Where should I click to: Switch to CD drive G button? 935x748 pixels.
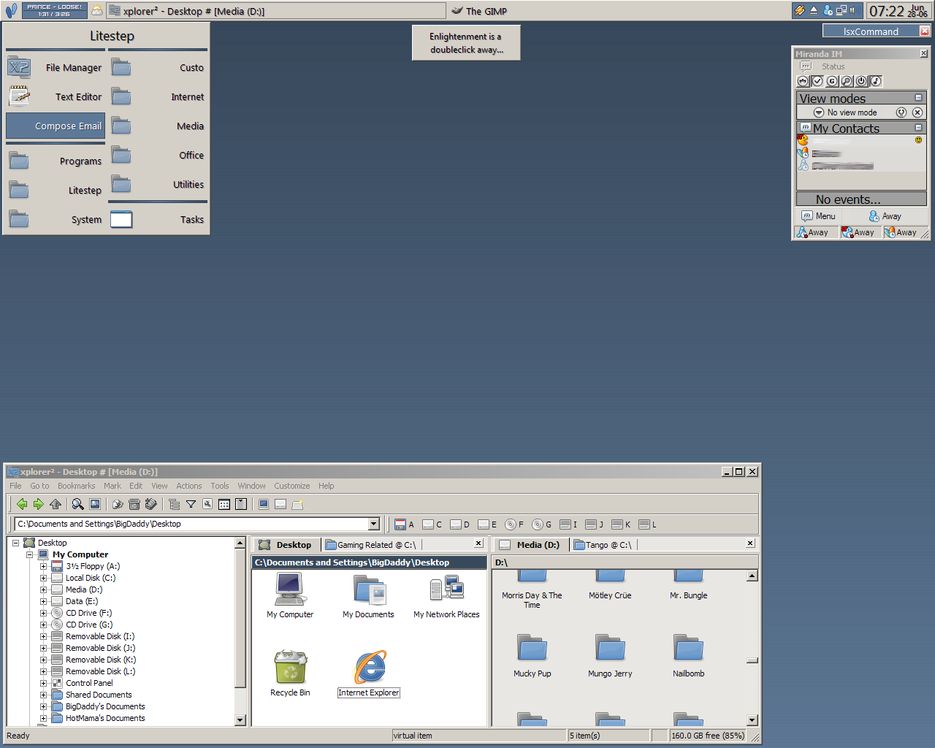541,525
